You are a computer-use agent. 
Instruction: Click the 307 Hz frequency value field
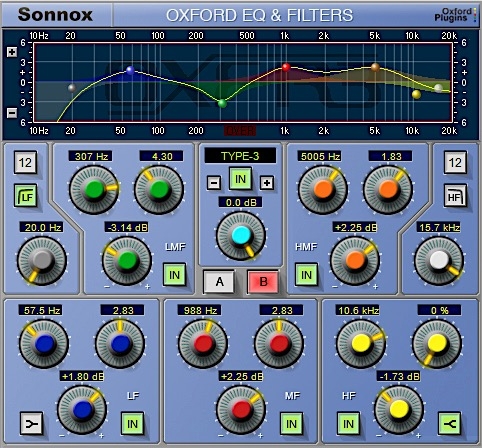[x=90, y=156]
